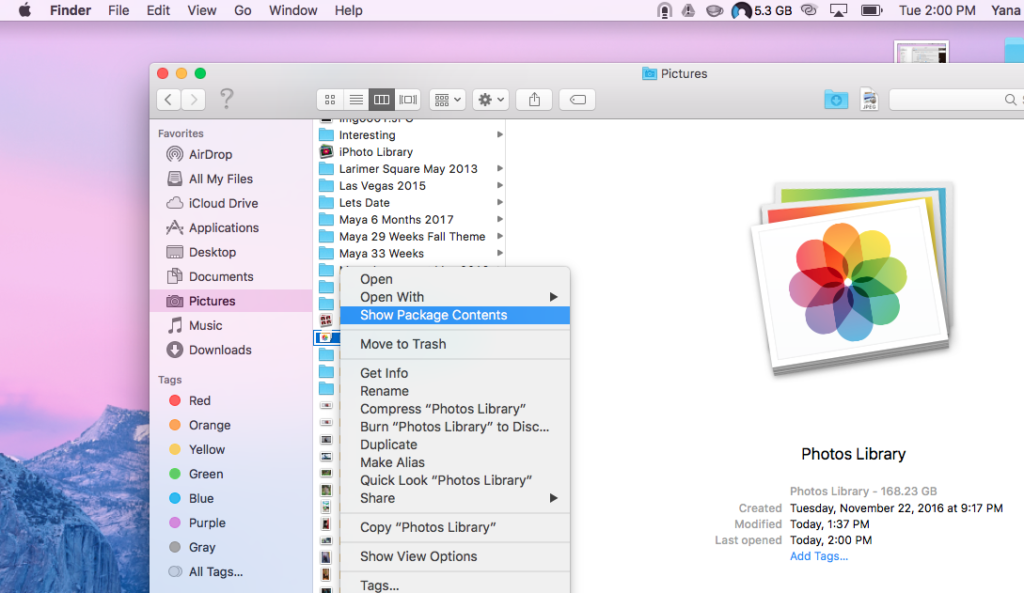Expand the Lets Date folder
Screen dimensions: 1024x593
coord(500,202)
